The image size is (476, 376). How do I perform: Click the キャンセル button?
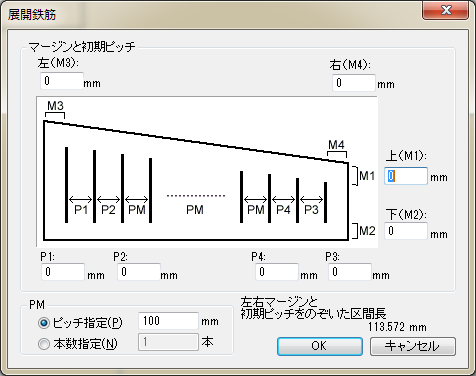pyautogui.click(x=413, y=346)
